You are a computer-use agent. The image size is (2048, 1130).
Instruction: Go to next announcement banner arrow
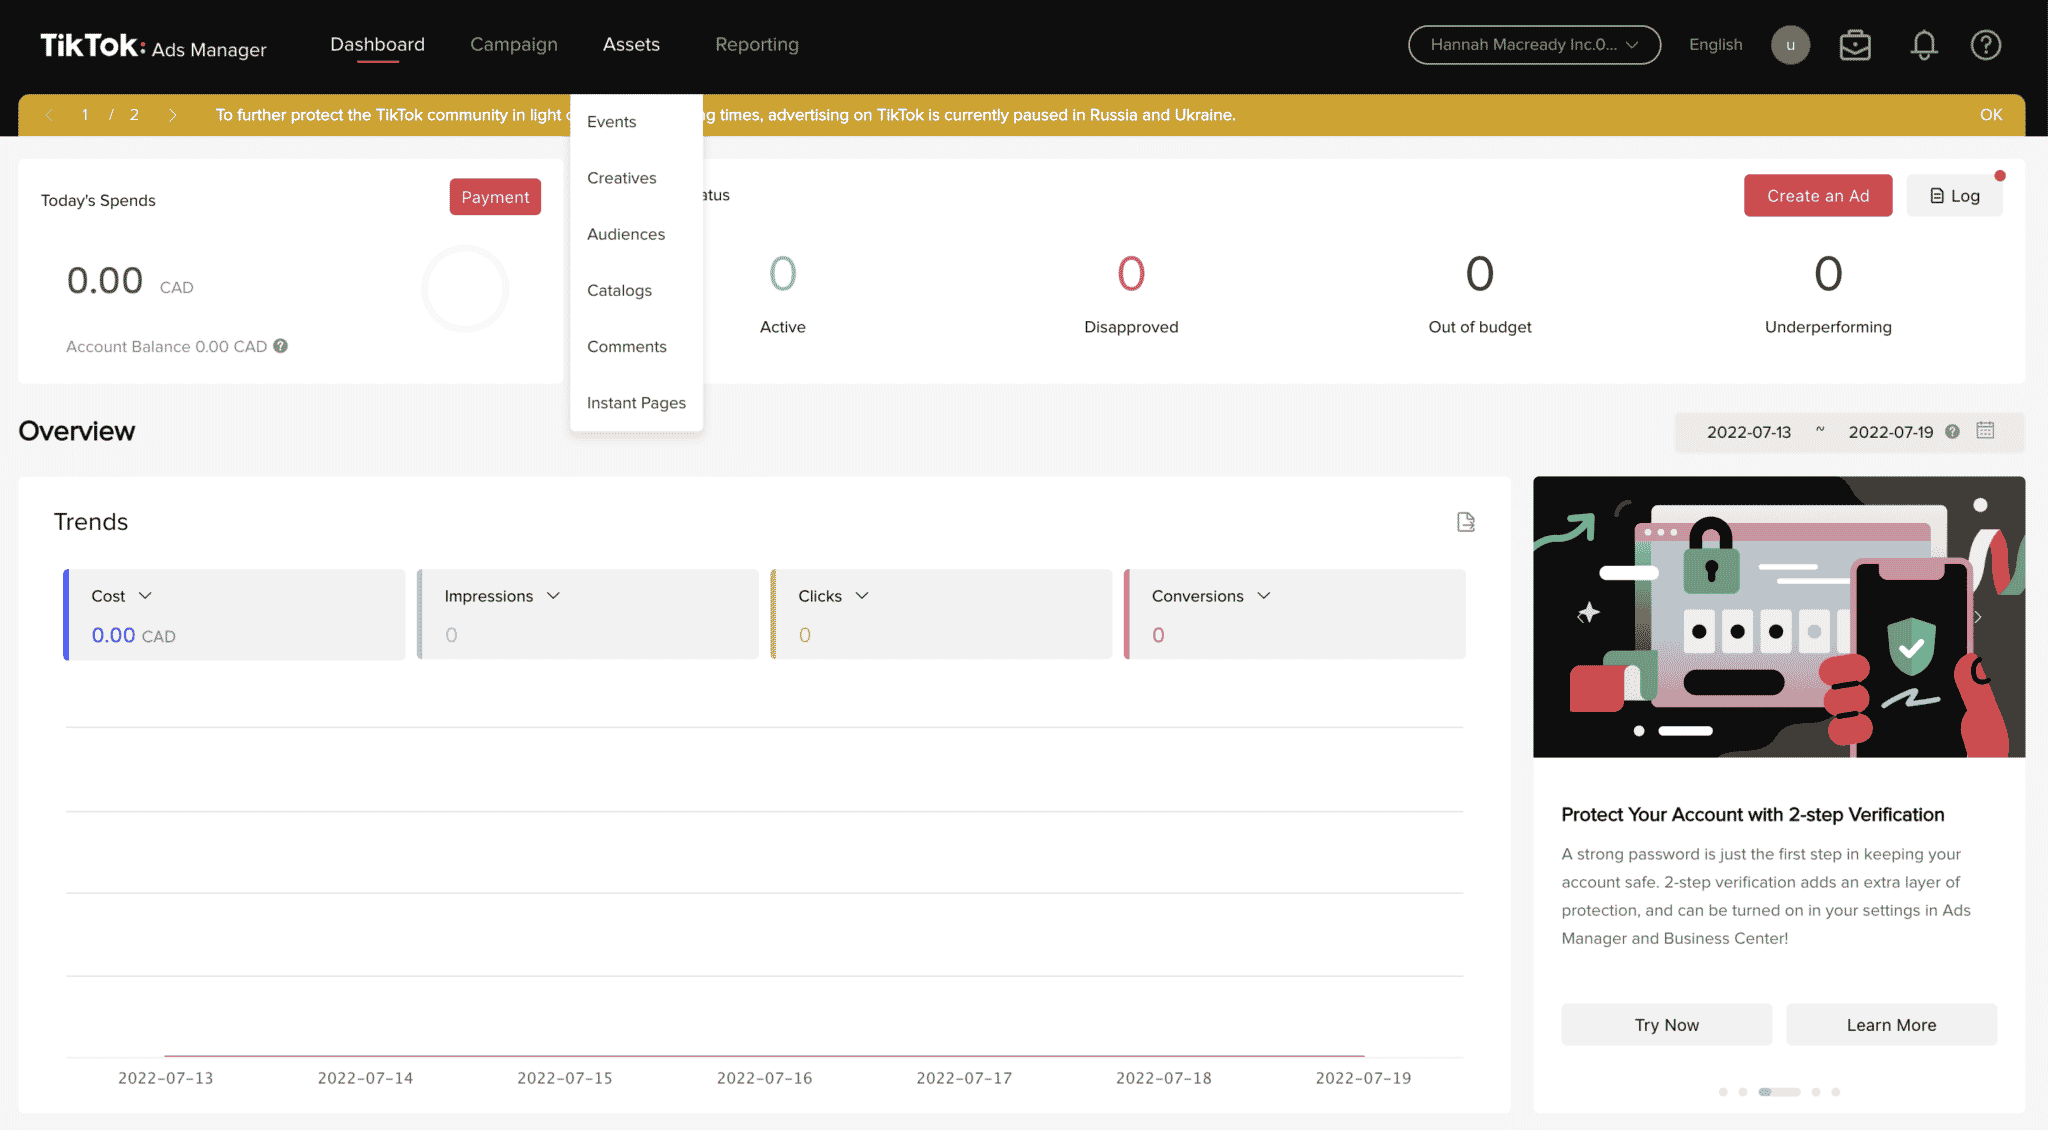click(173, 115)
